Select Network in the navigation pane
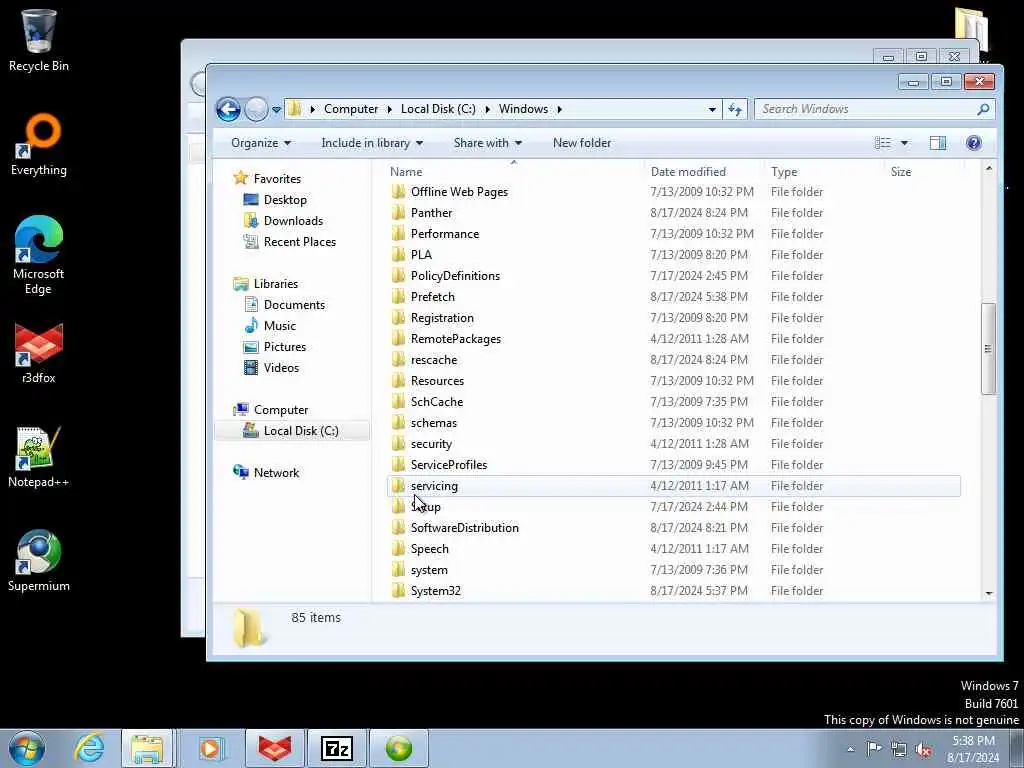This screenshot has width=1024, height=768. [276, 473]
